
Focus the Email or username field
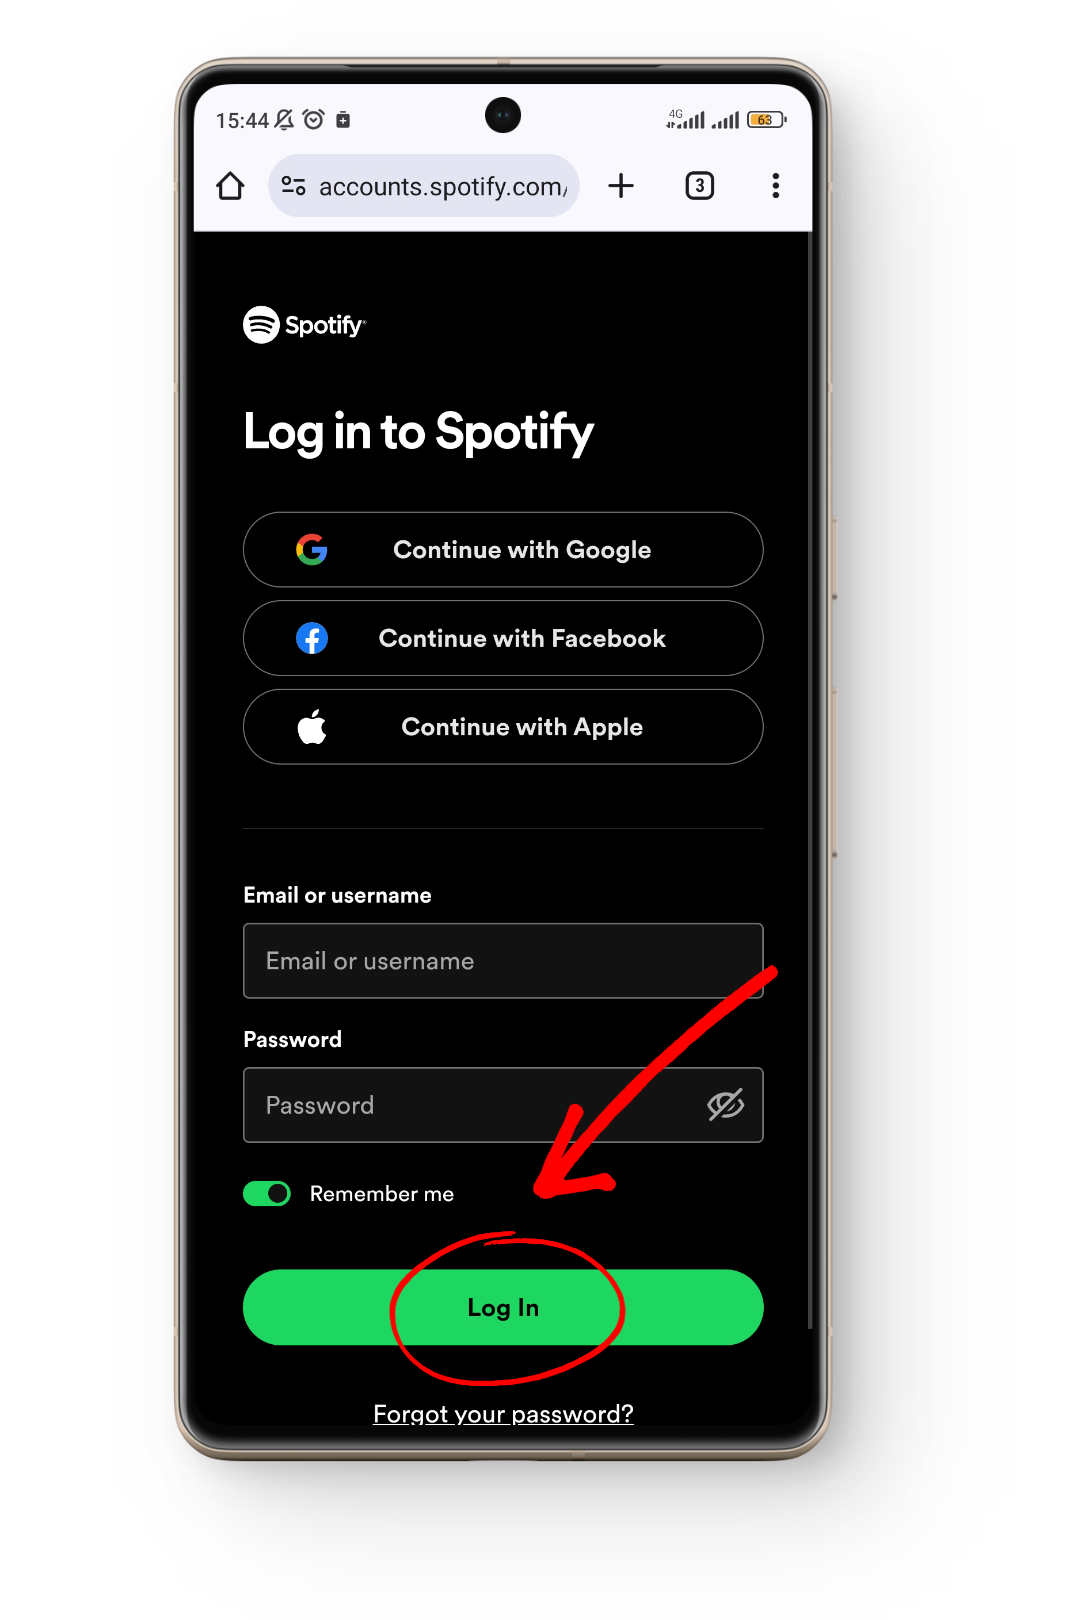[x=503, y=961]
